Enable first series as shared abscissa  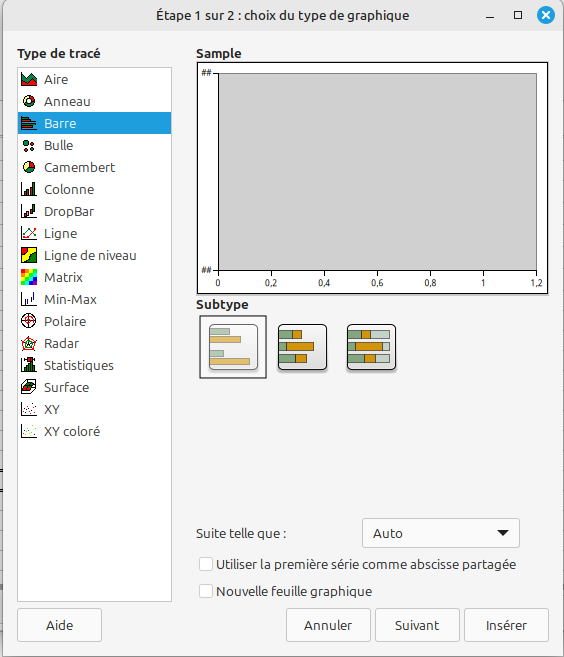coord(206,564)
